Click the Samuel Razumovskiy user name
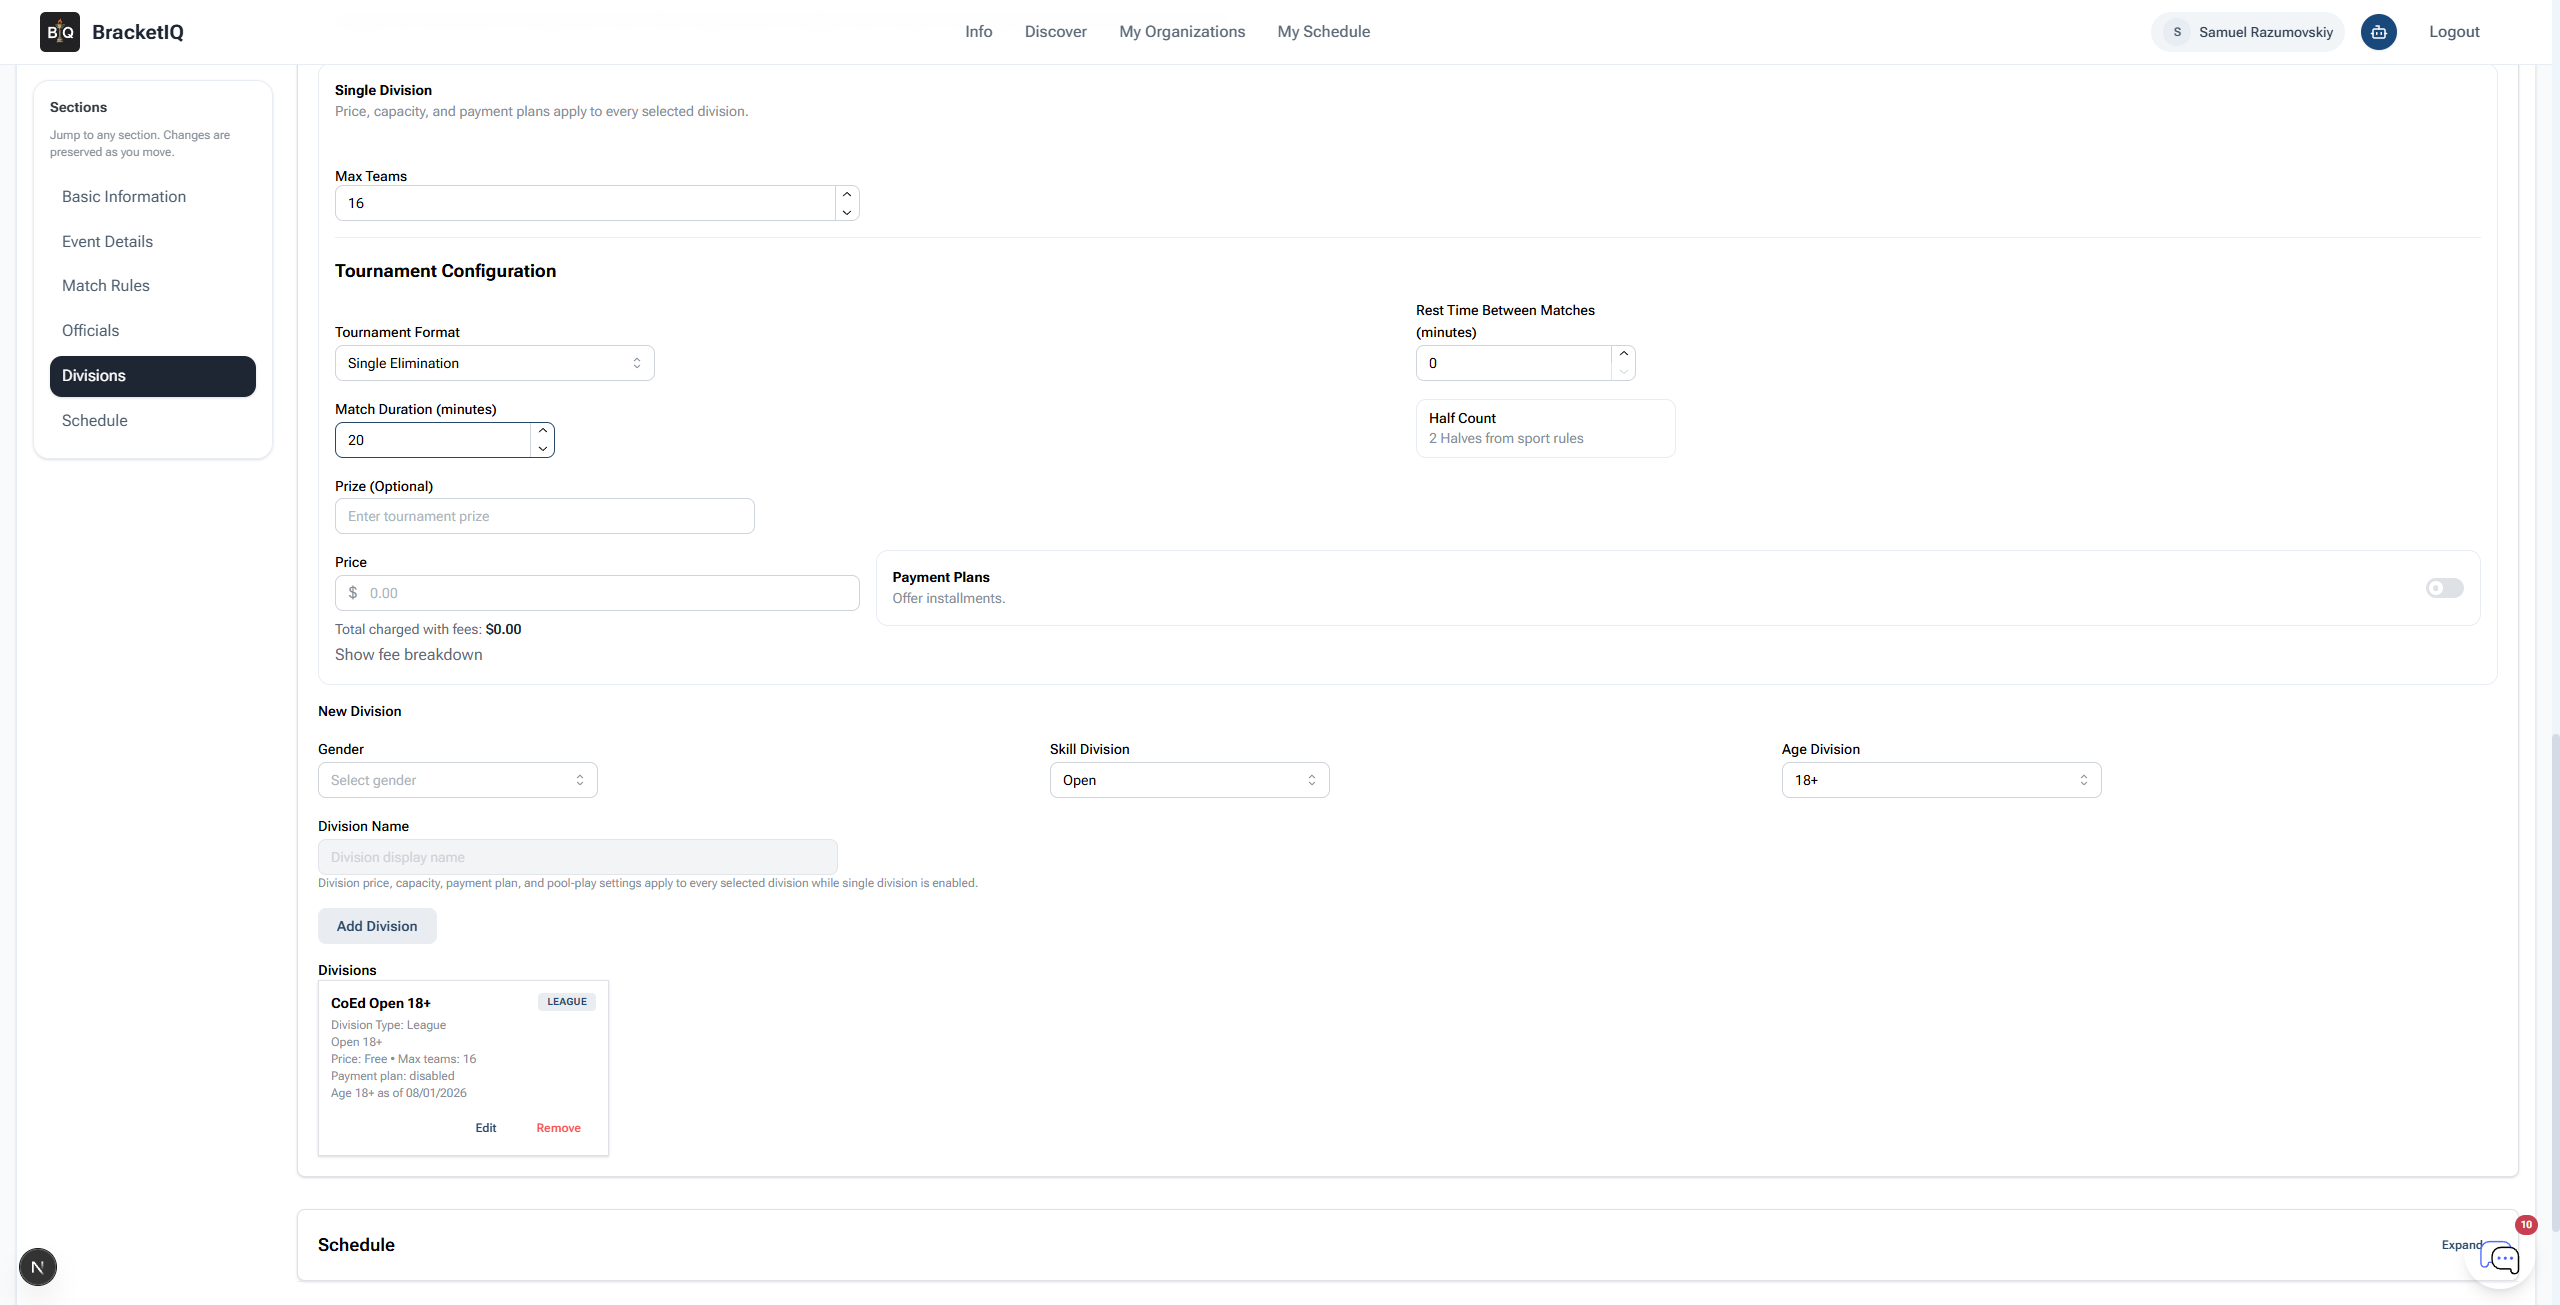This screenshot has width=2560, height=1305. (2265, 32)
